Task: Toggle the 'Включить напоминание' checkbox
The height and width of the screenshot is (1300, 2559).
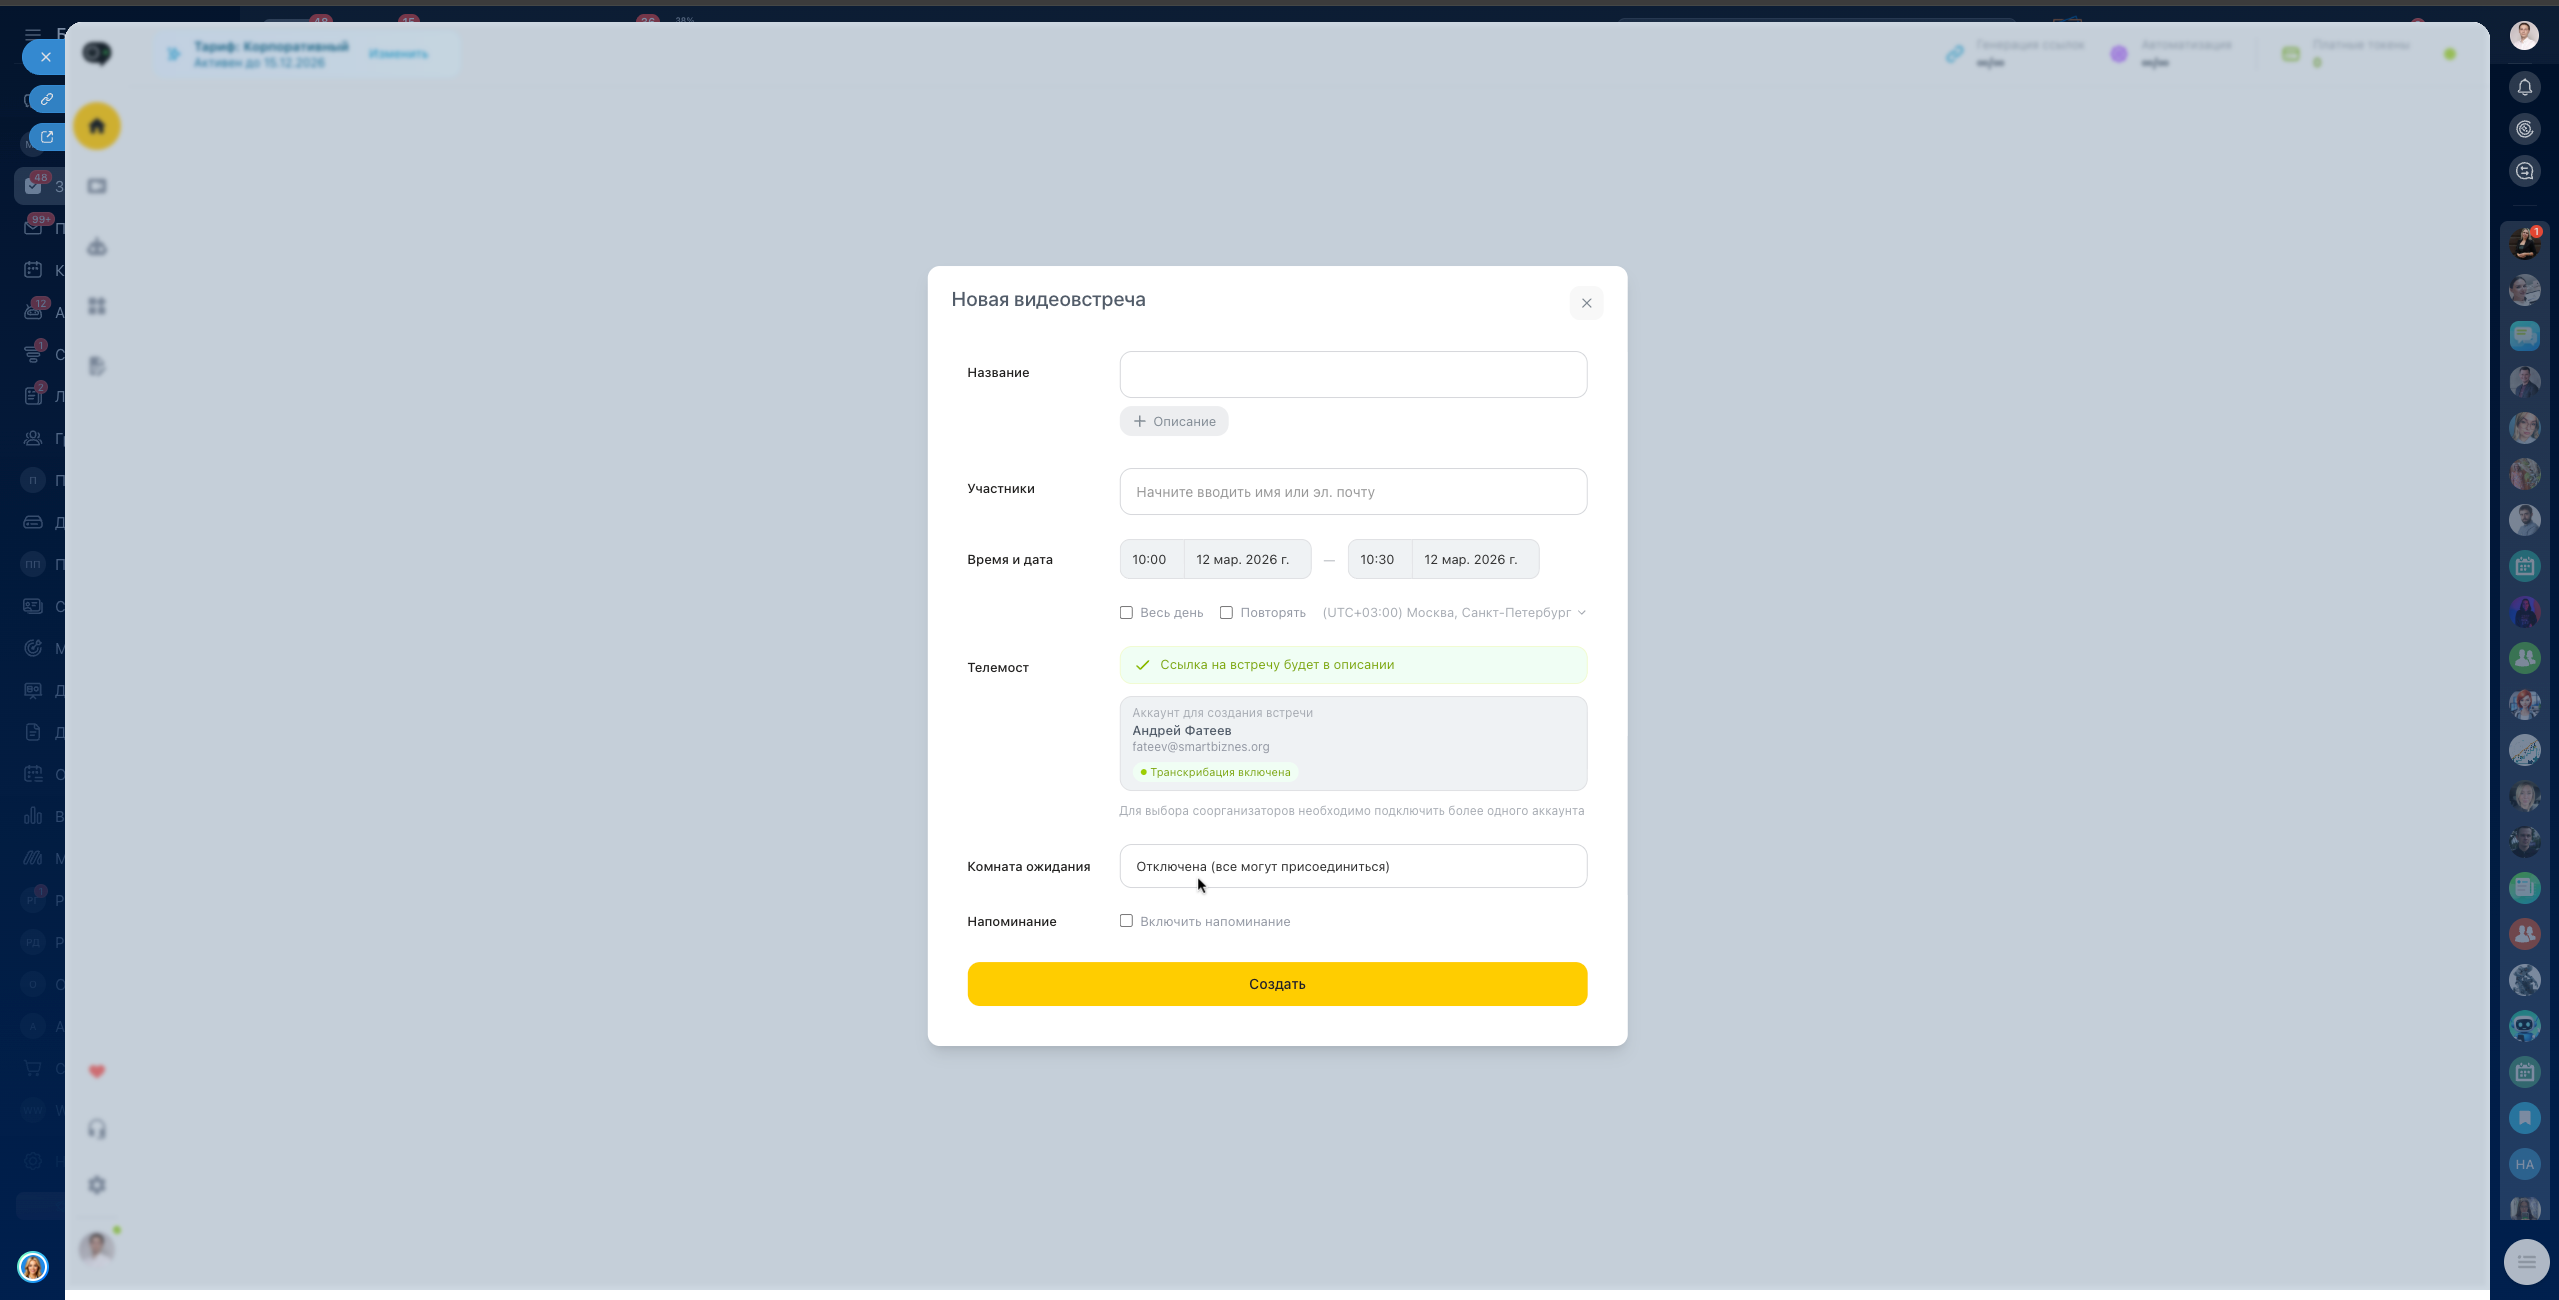Action: point(1126,921)
